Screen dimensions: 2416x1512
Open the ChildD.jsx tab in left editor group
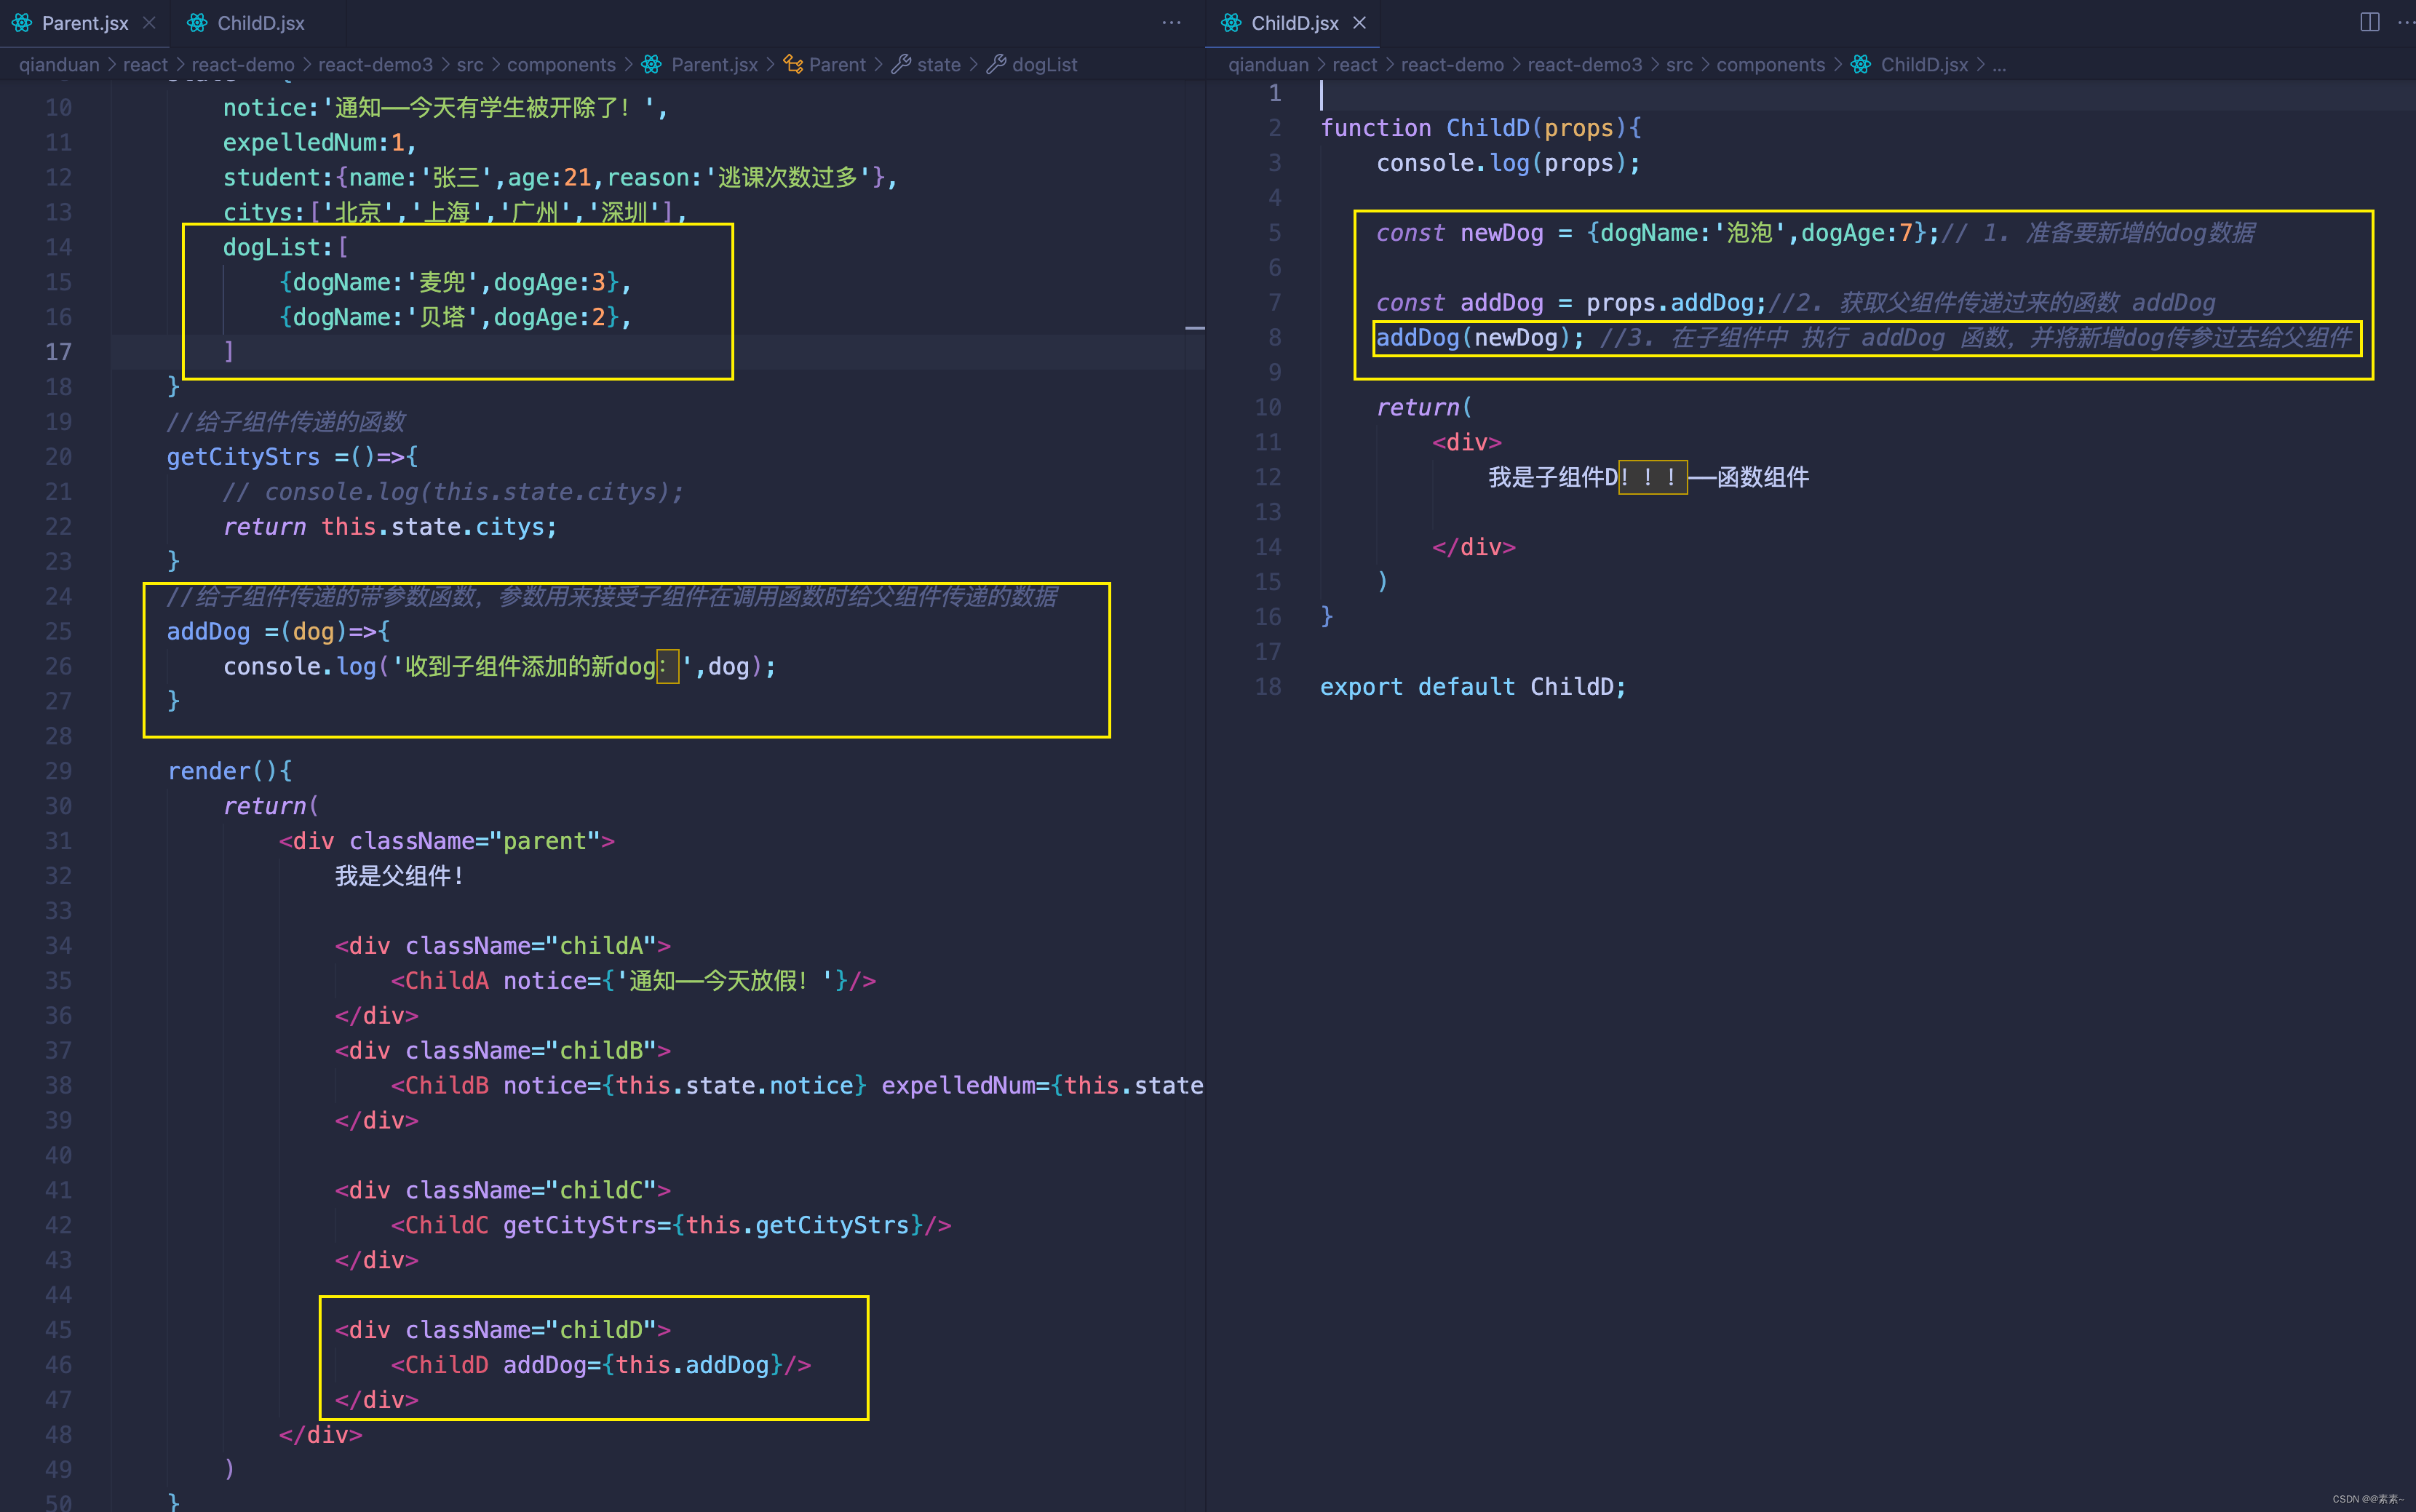[260, 23]
